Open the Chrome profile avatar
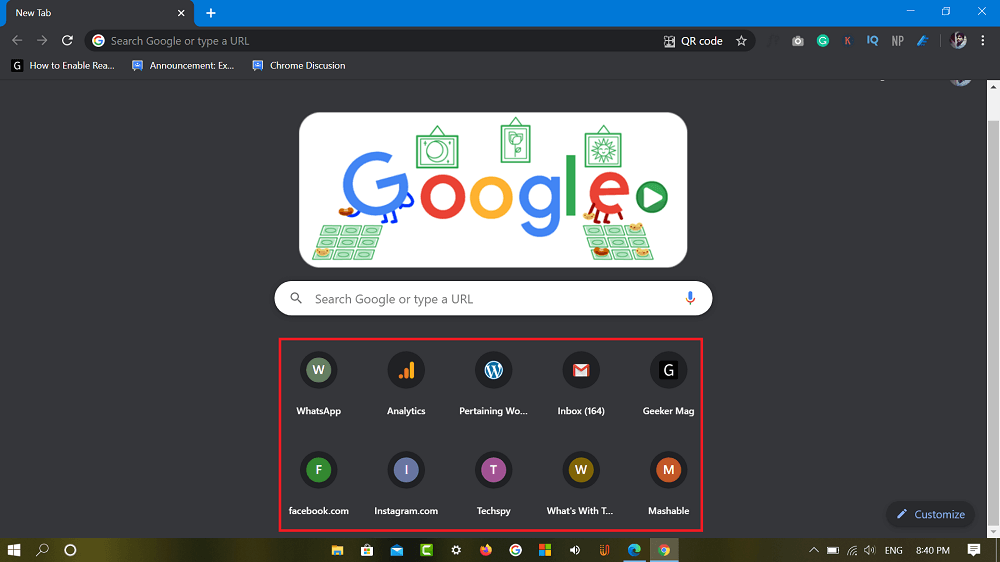 click(x=958, y=41)
